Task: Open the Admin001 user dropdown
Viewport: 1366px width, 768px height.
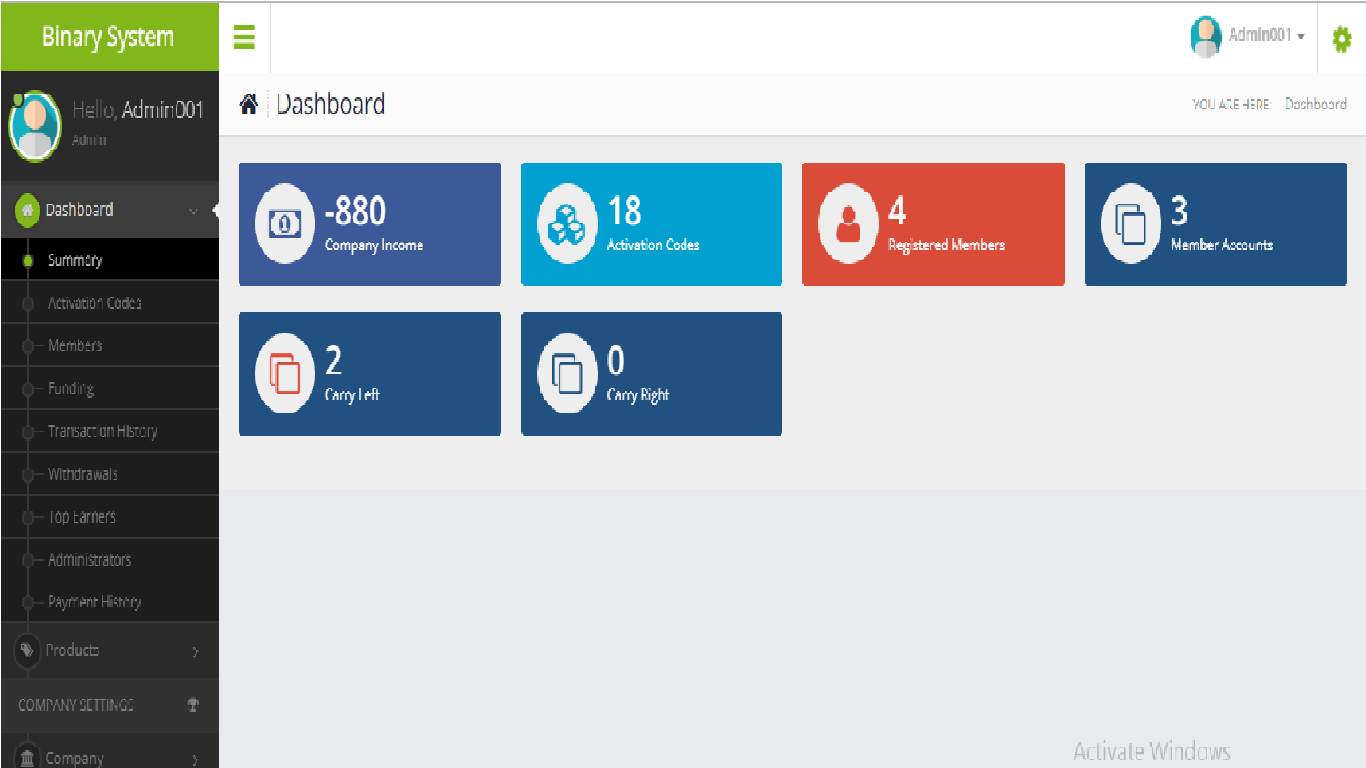Action: pyautogui.click(x=1248, y=36)
